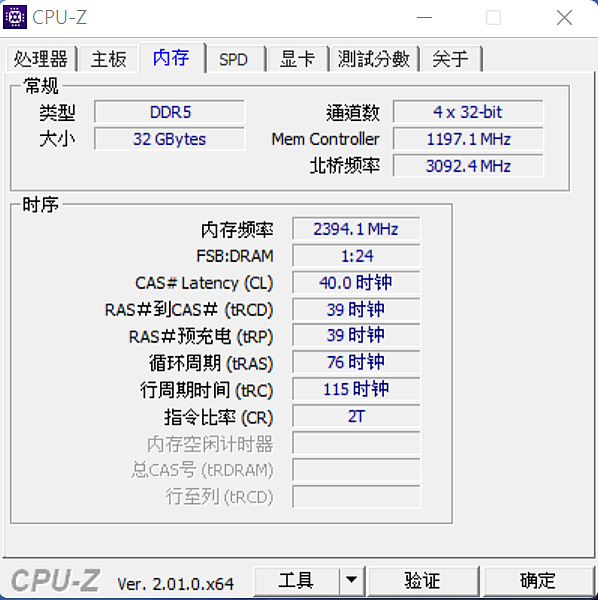Select the DDR5 memory type value
Image resolution: width=598 pixels, height=600 pixels.
click(169, 112)
